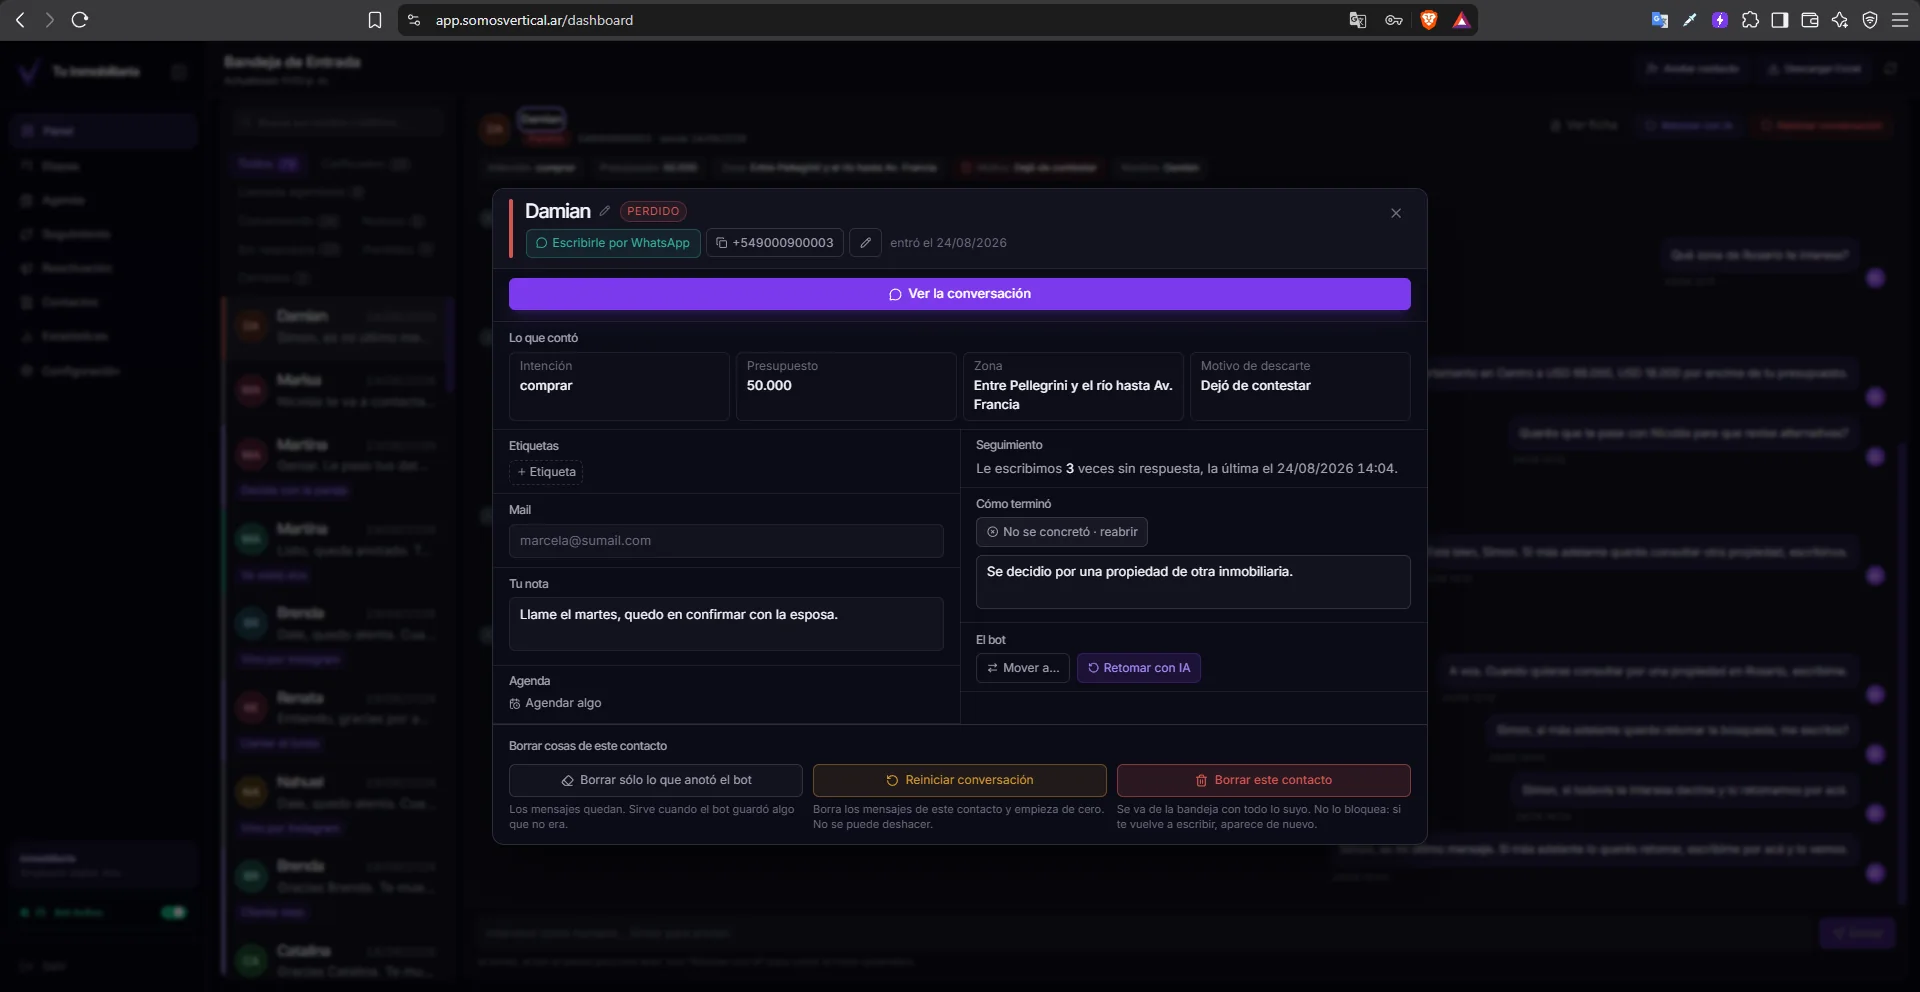Click the address bar URL
The image size is (1920, 992).
534,20
